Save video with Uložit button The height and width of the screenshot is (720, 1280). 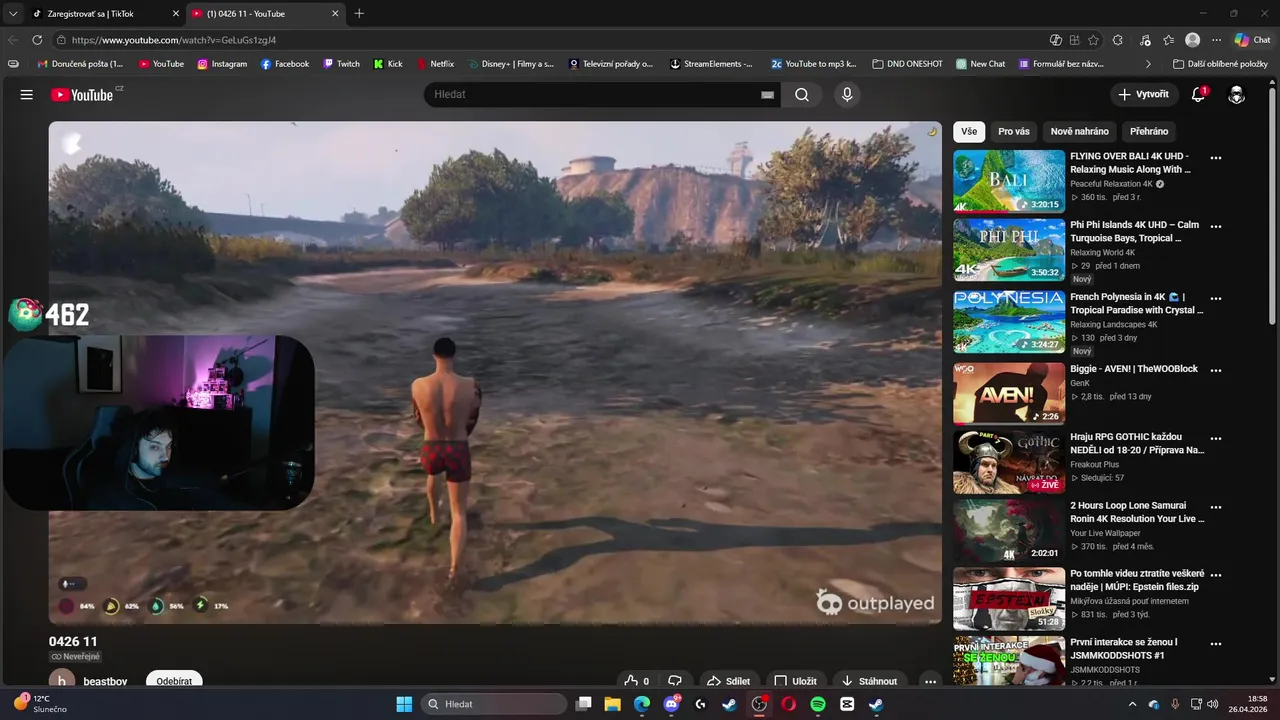795,681
